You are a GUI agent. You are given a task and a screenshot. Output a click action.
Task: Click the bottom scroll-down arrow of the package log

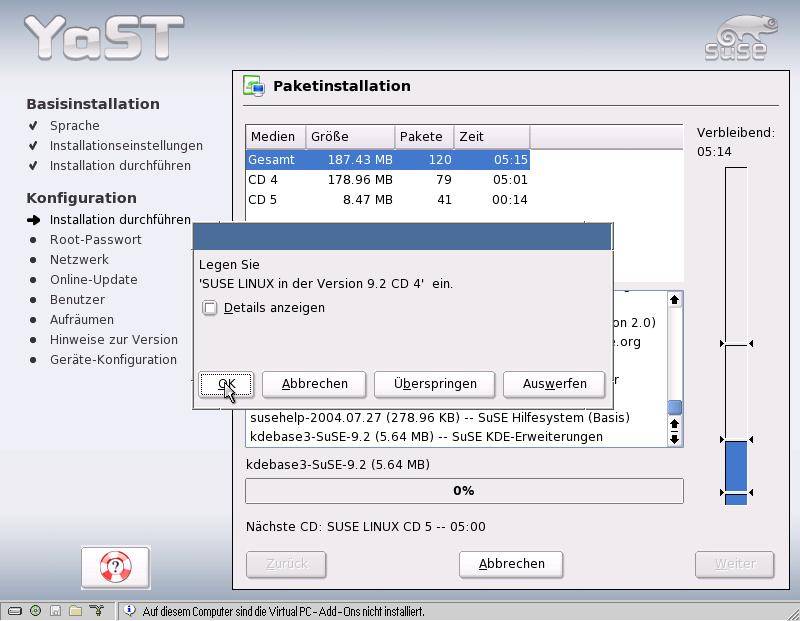[x=674, y=438]
